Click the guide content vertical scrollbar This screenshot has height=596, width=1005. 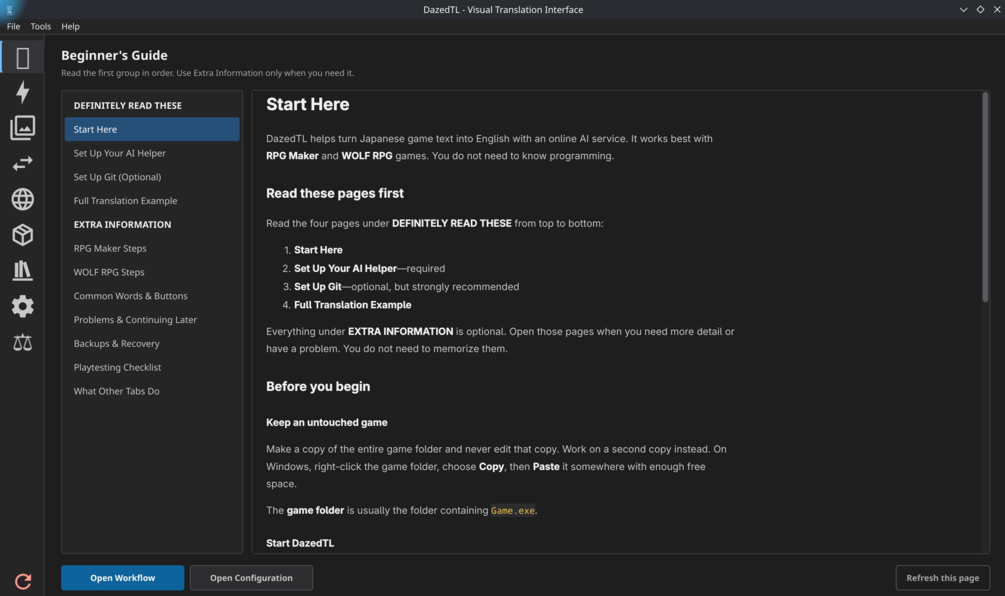coord(985,197)
